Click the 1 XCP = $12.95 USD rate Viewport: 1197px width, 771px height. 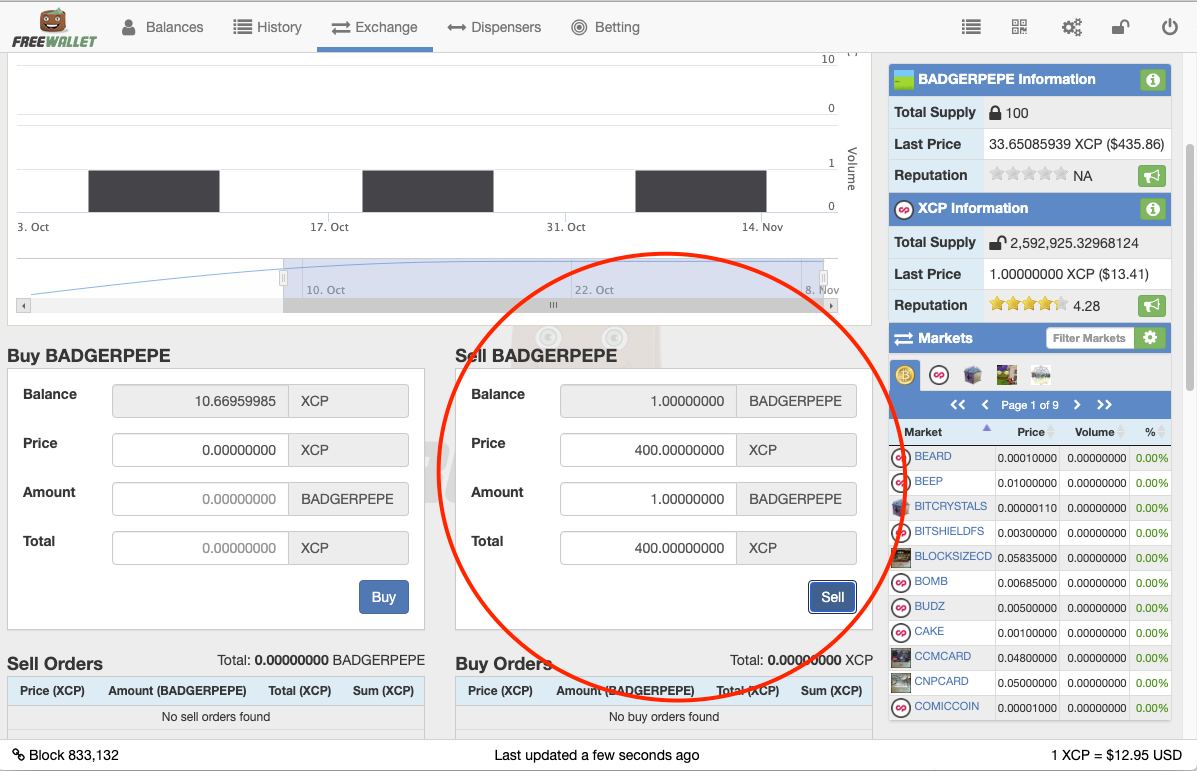pyautogui.click(x=1116, y=755)
